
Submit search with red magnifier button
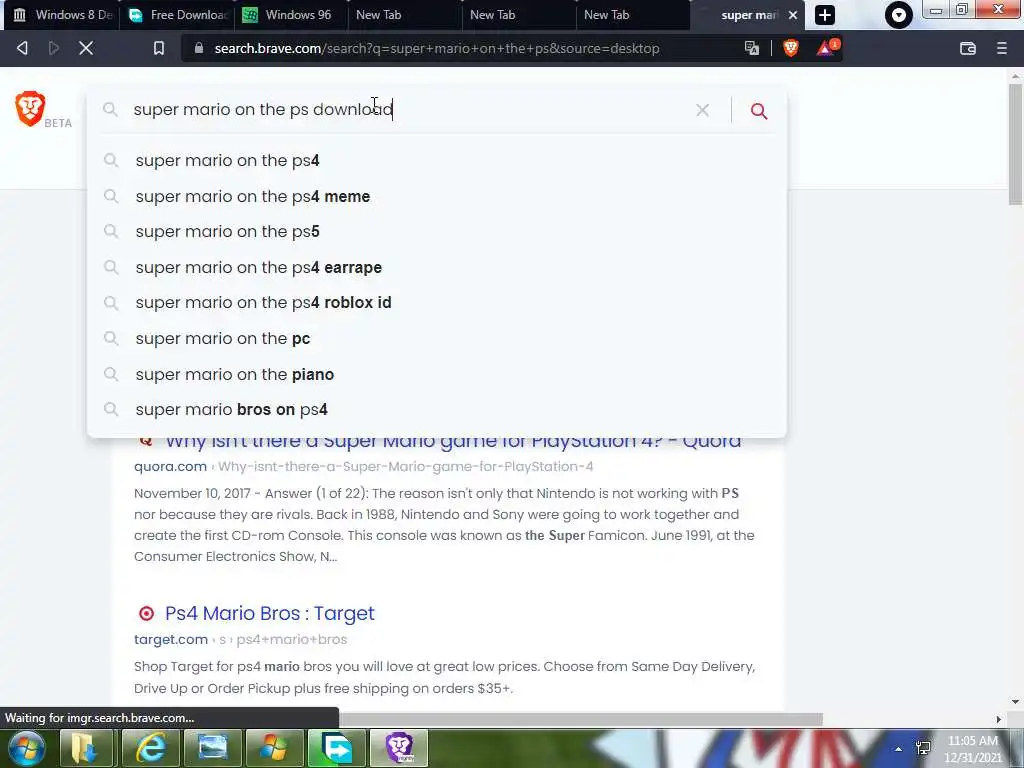[758, 110]
